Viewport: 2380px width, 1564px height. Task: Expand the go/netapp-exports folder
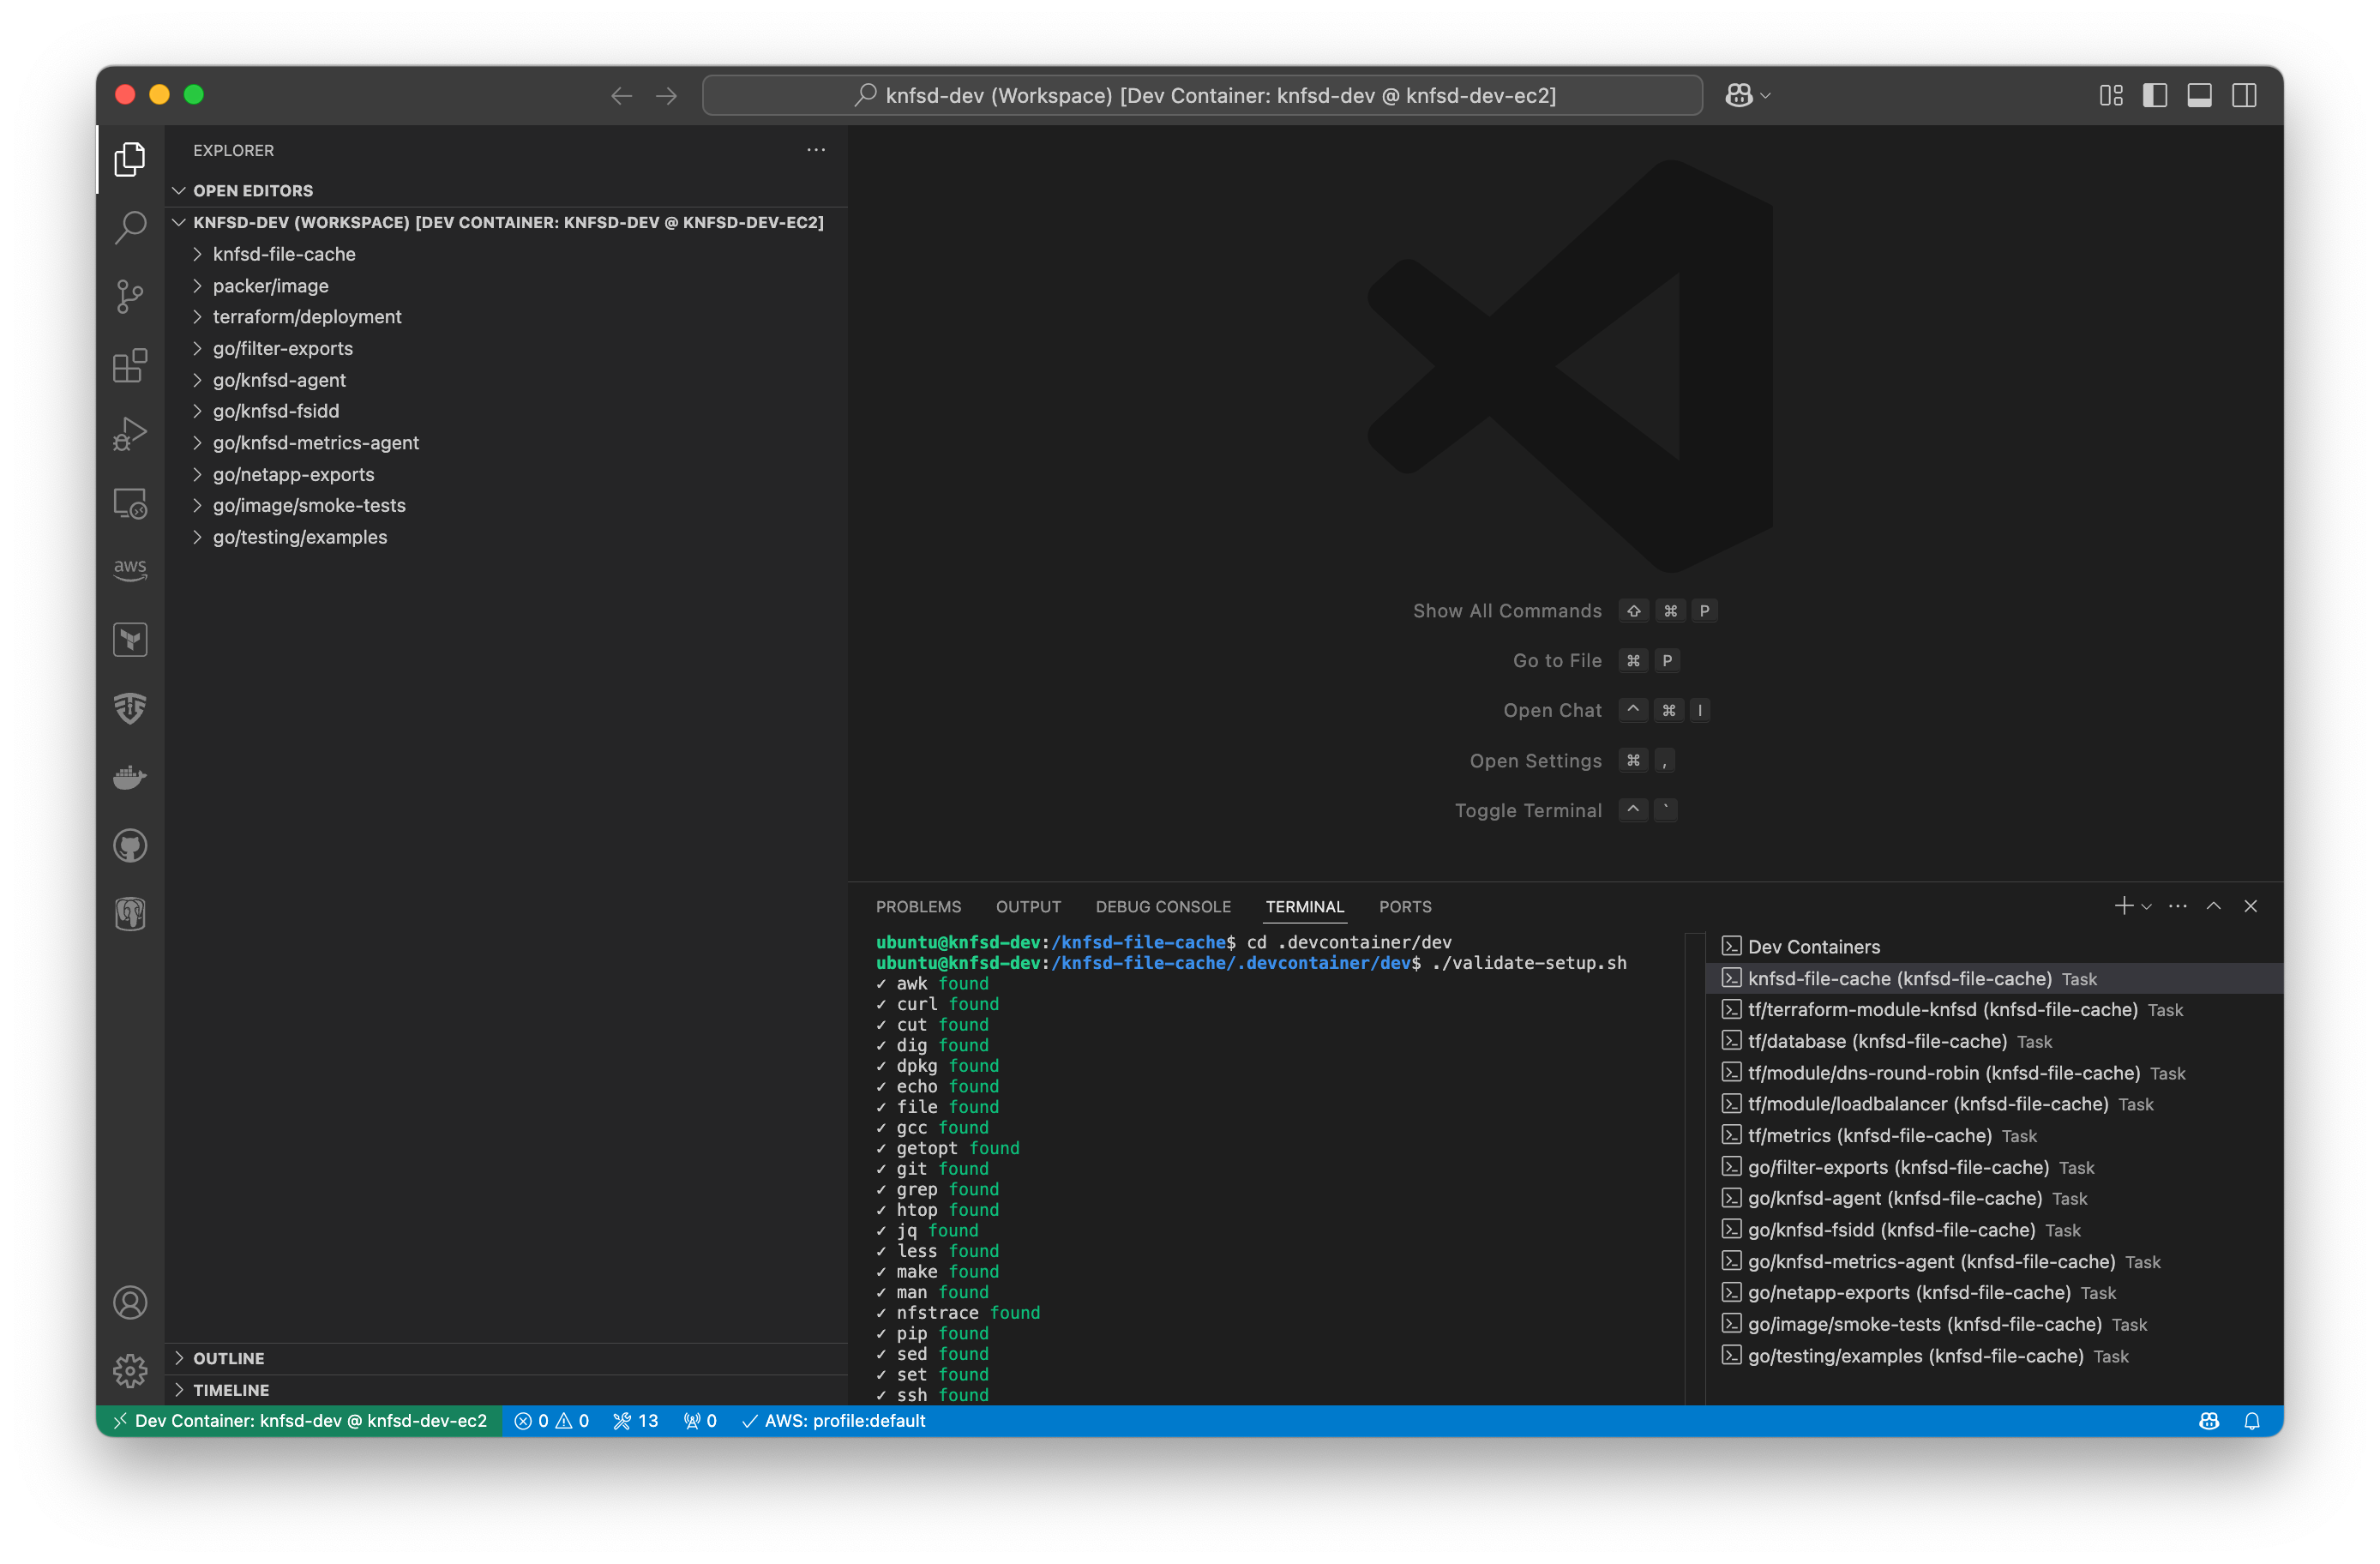[x=507, y=475]
